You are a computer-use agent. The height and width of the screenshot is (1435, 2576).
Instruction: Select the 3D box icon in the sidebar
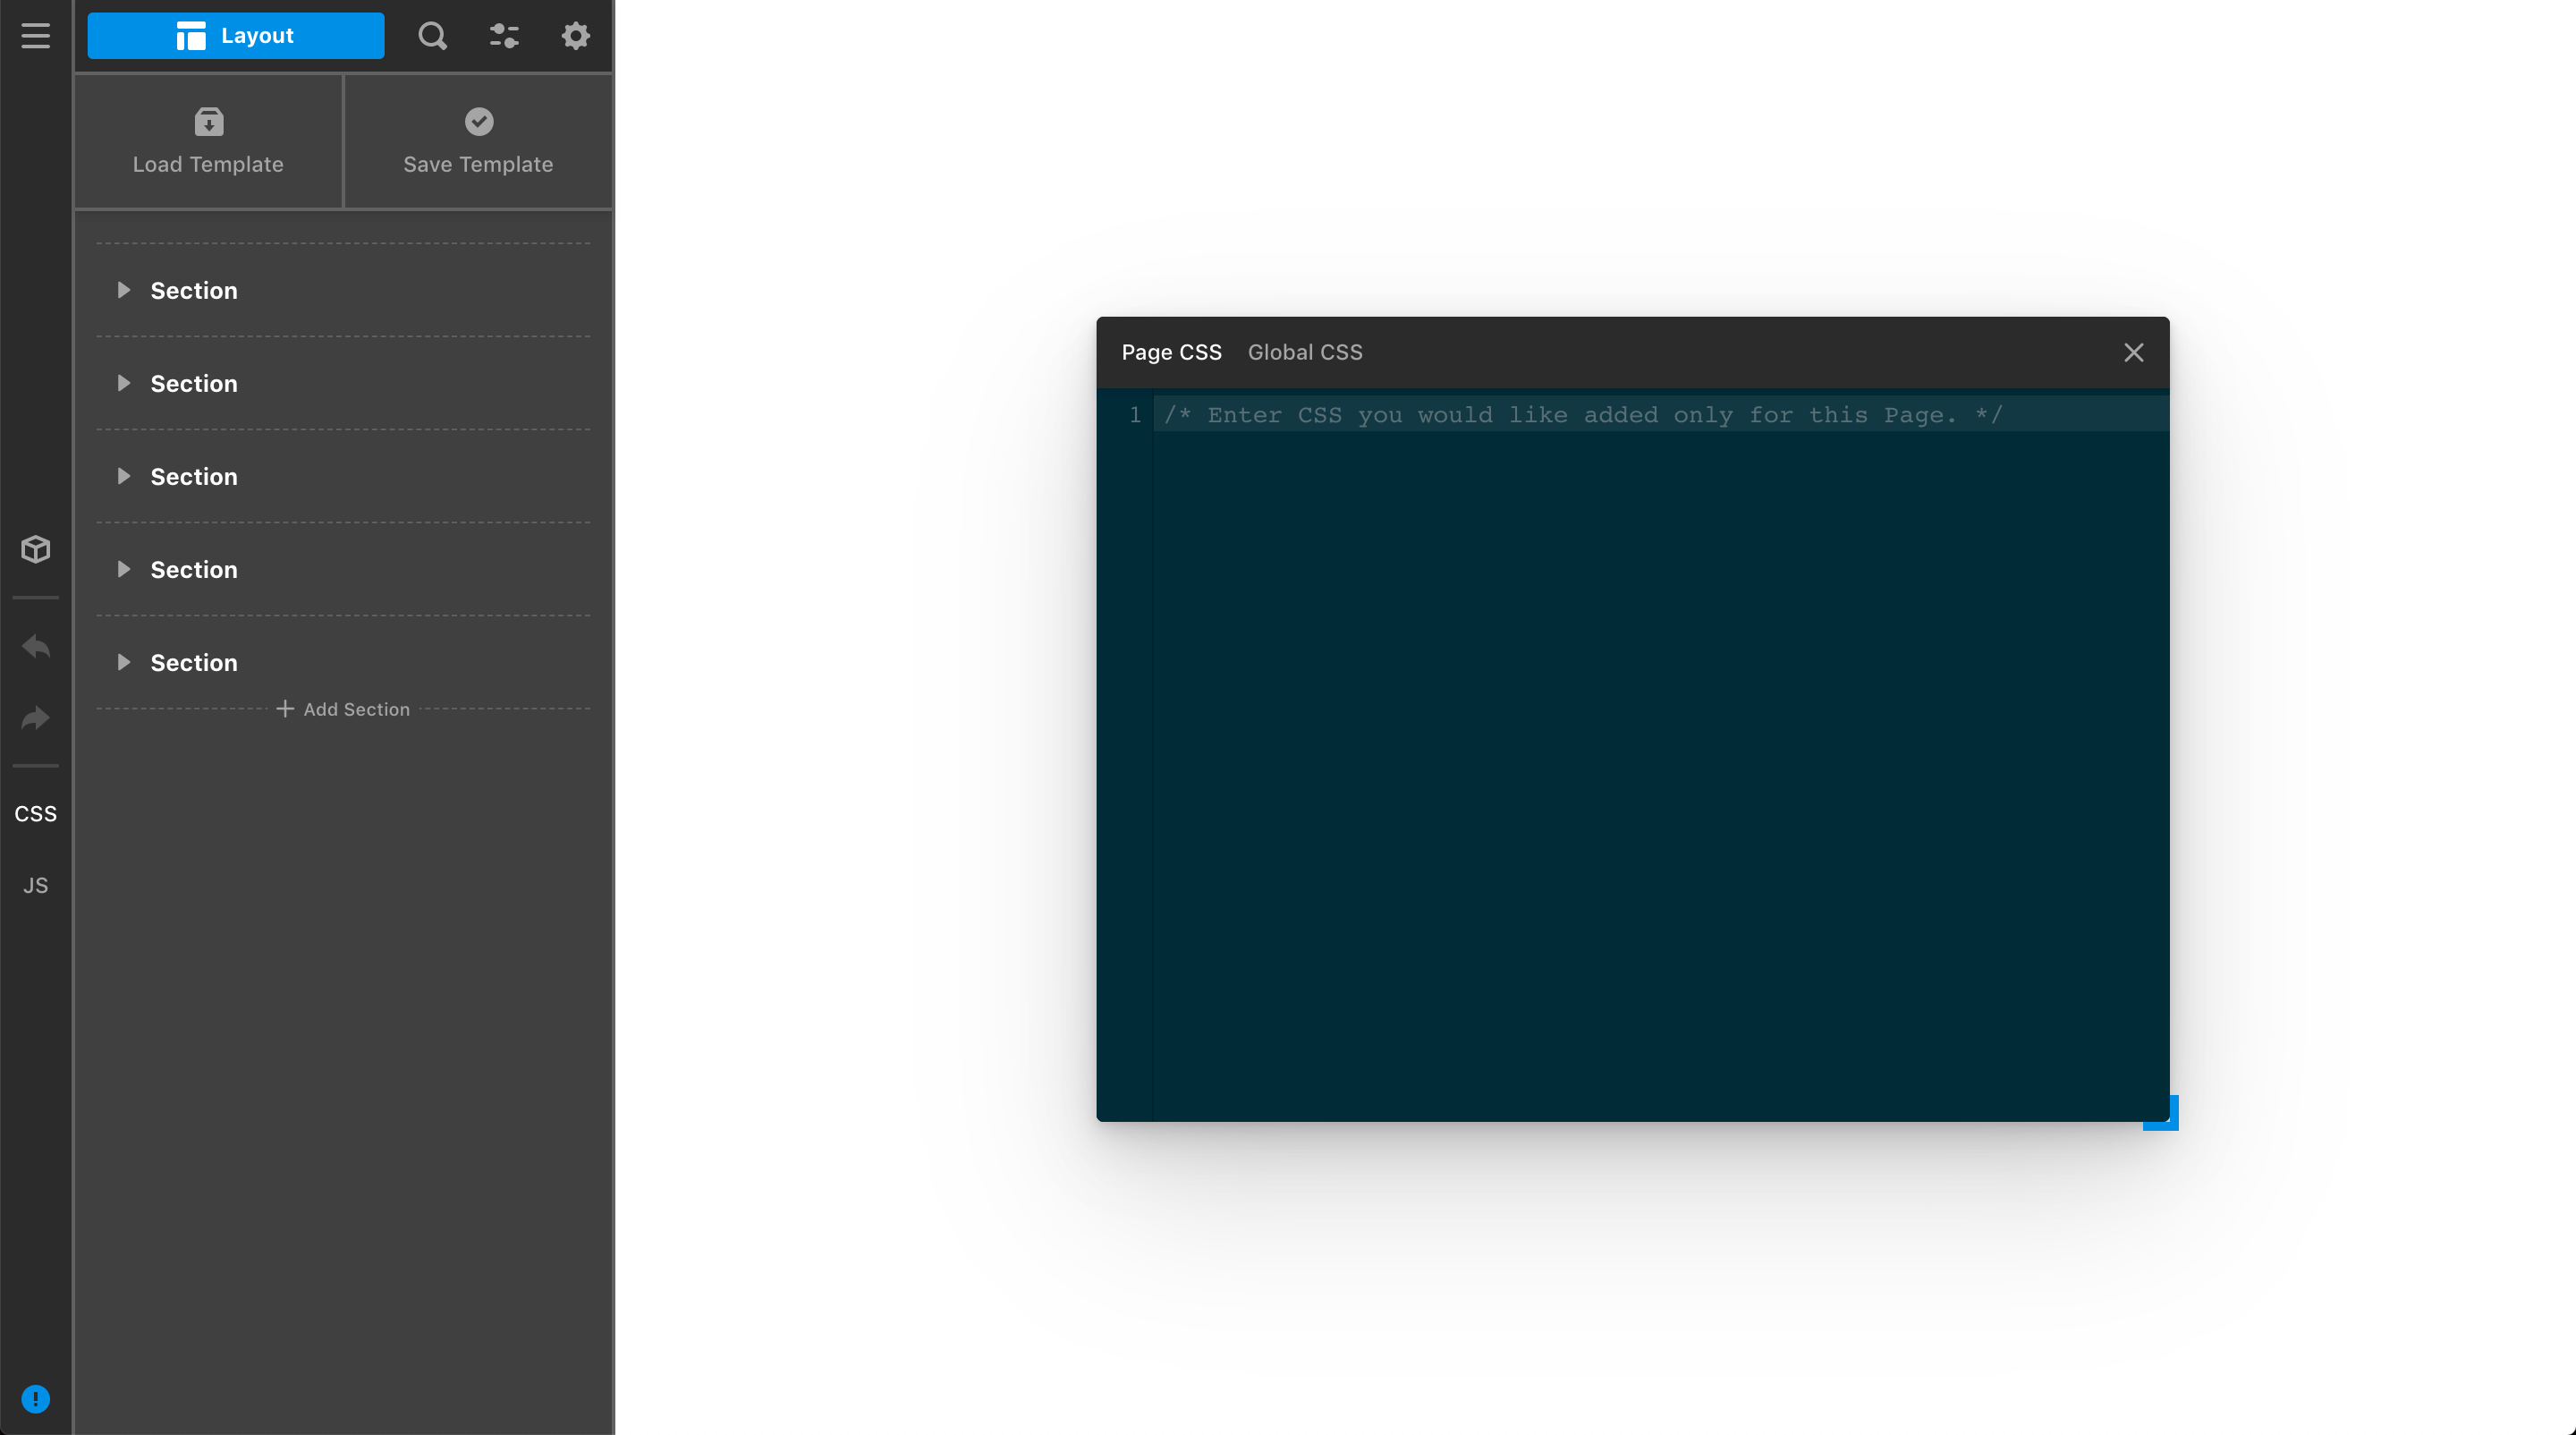coord(36,549)
